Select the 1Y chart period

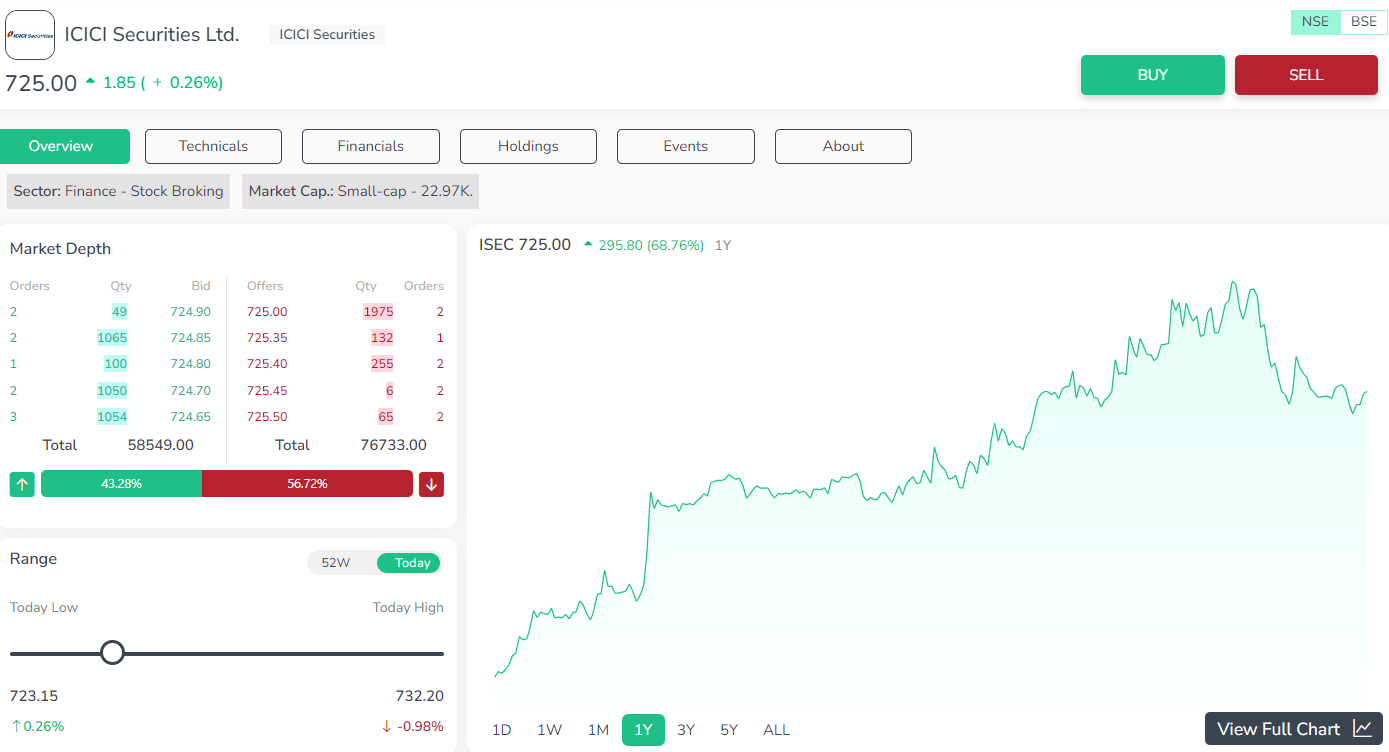[643, 730]
